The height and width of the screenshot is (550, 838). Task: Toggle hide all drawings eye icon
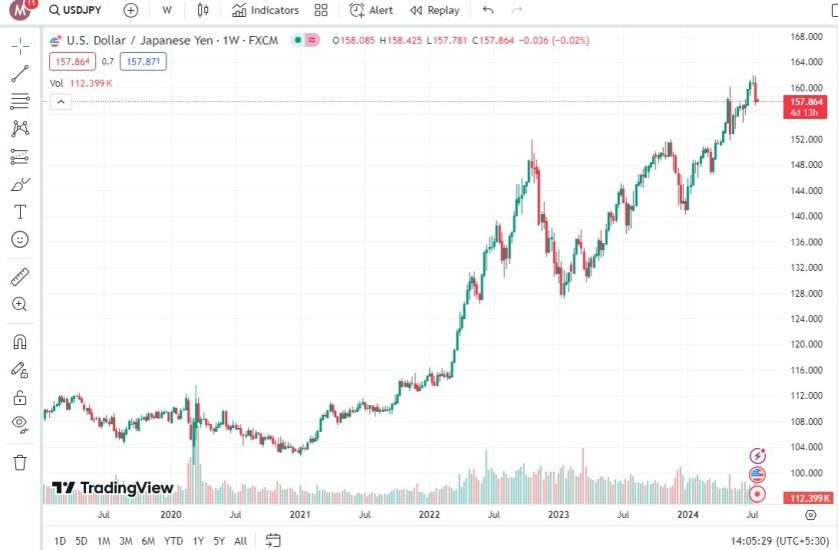point(20,424)
